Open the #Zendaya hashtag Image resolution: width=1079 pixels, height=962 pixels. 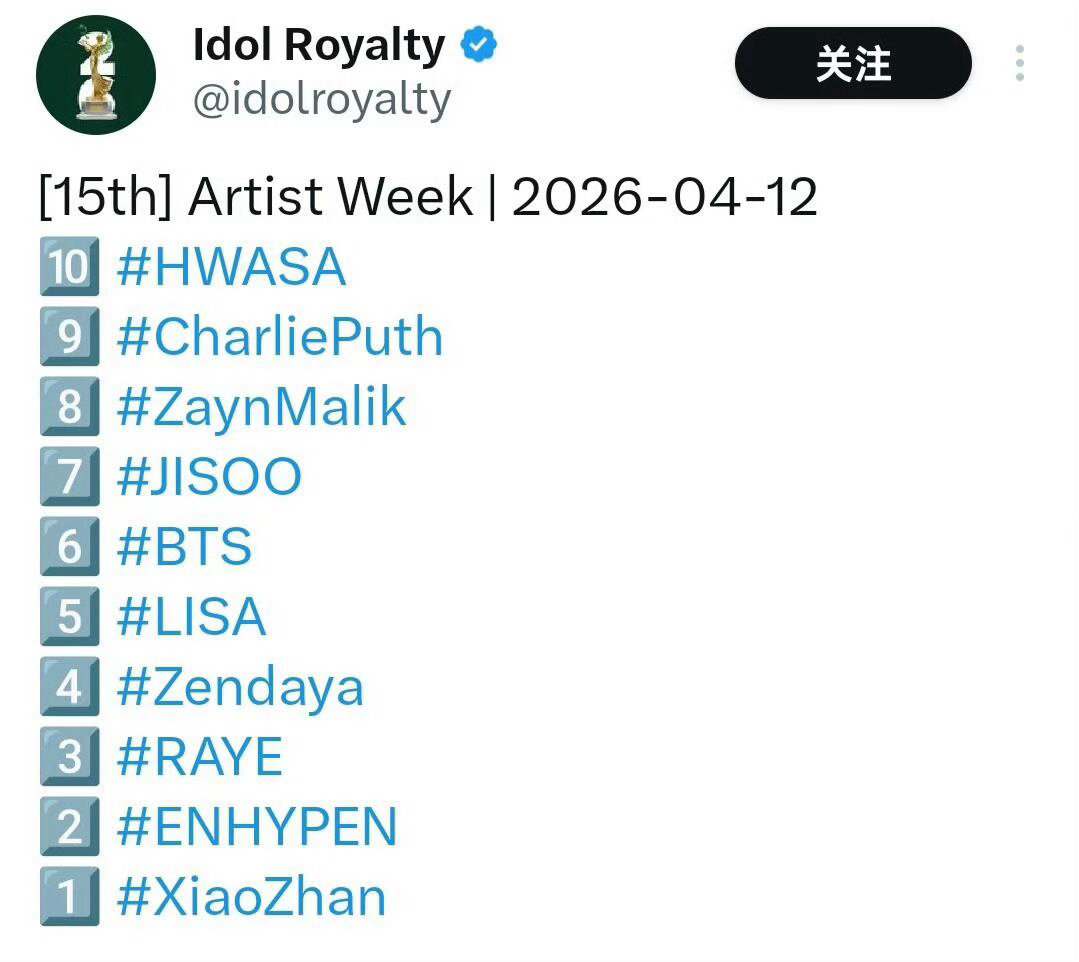[240, 686]
